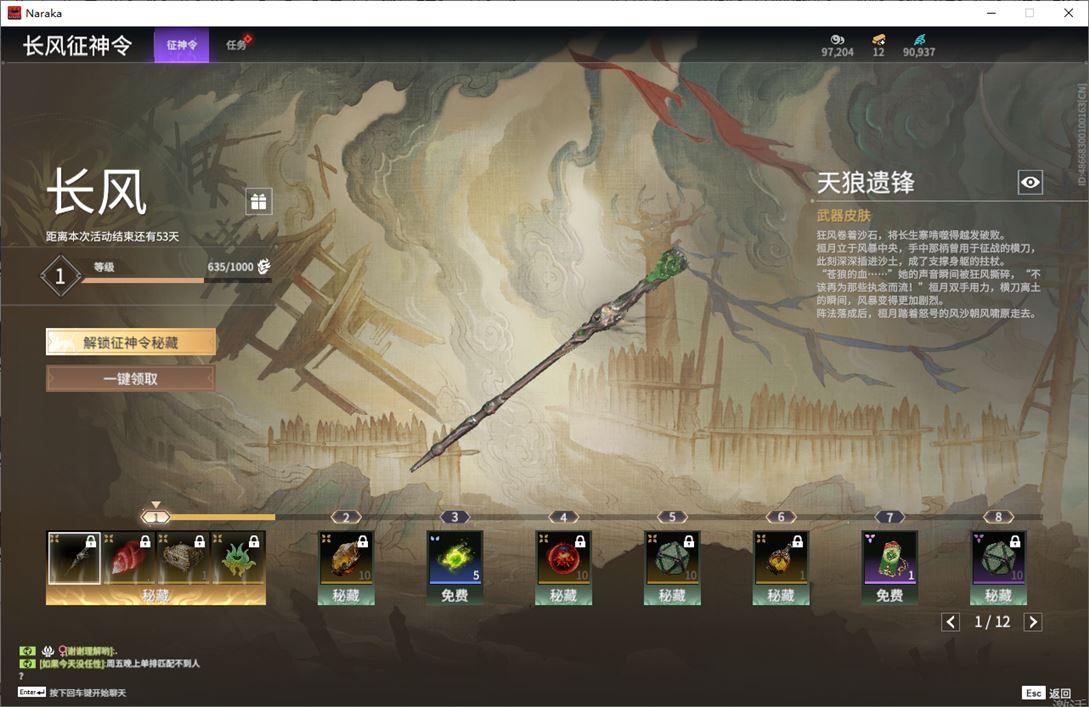Click the 免费 label under level 3 reward

pyautogui.click(x=455, y=595)
